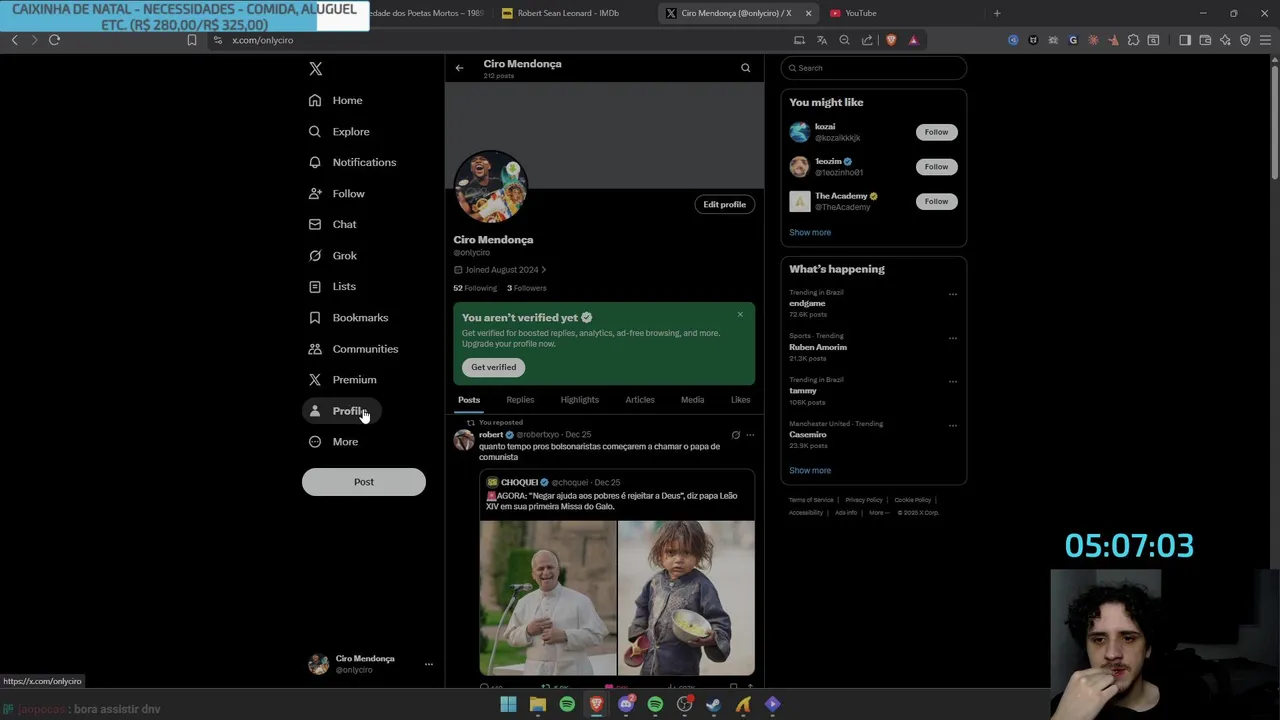Image resolution: width=1280 pixels, height=720 pixels.
Task: Click Show more under What's happening
Action: [x=810, y=470]
